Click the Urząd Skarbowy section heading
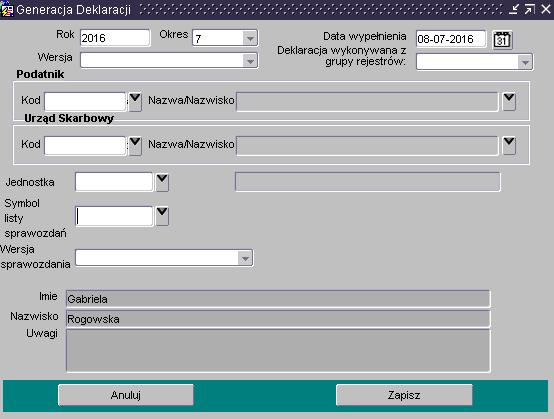 69,118
